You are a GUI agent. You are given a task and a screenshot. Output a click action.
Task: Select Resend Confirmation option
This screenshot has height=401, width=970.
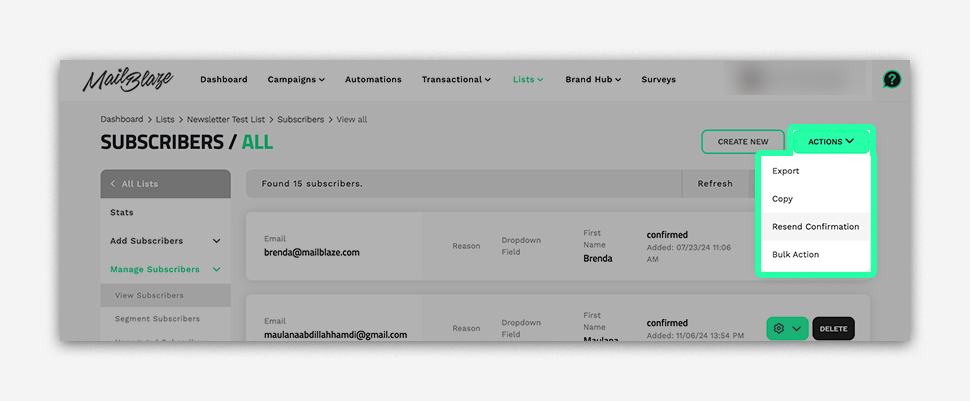coord(815,227)
